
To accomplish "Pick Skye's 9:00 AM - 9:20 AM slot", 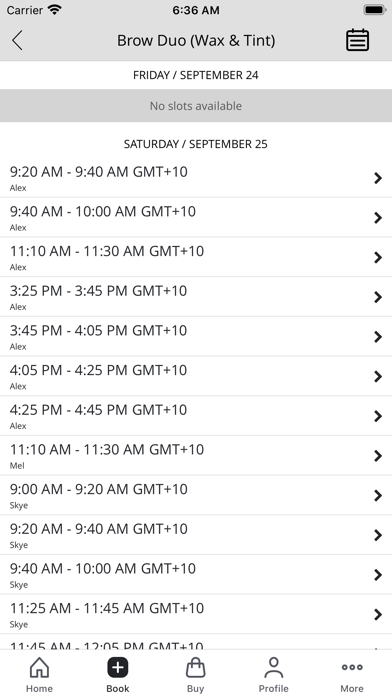I will point(196,495).
